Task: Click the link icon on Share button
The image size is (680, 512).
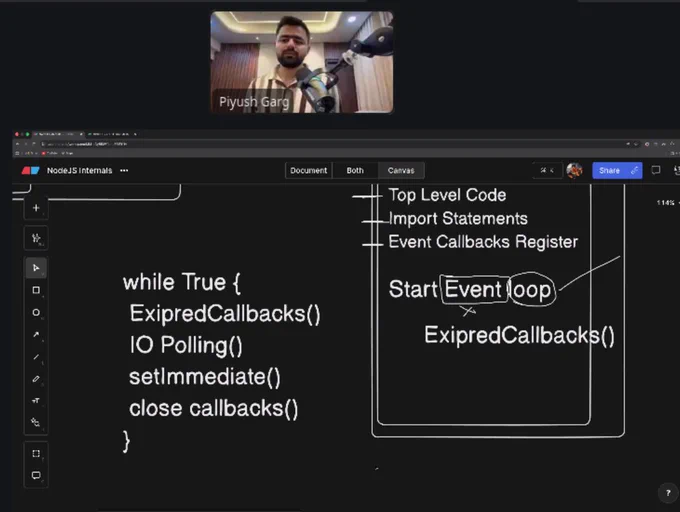Action: tap(634, 170)
